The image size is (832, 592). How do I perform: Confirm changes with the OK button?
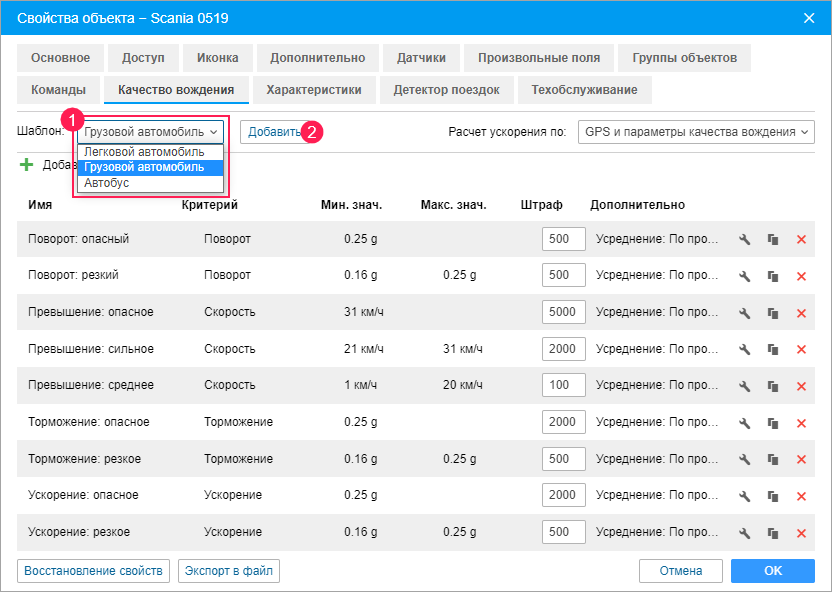click(772, 571)
